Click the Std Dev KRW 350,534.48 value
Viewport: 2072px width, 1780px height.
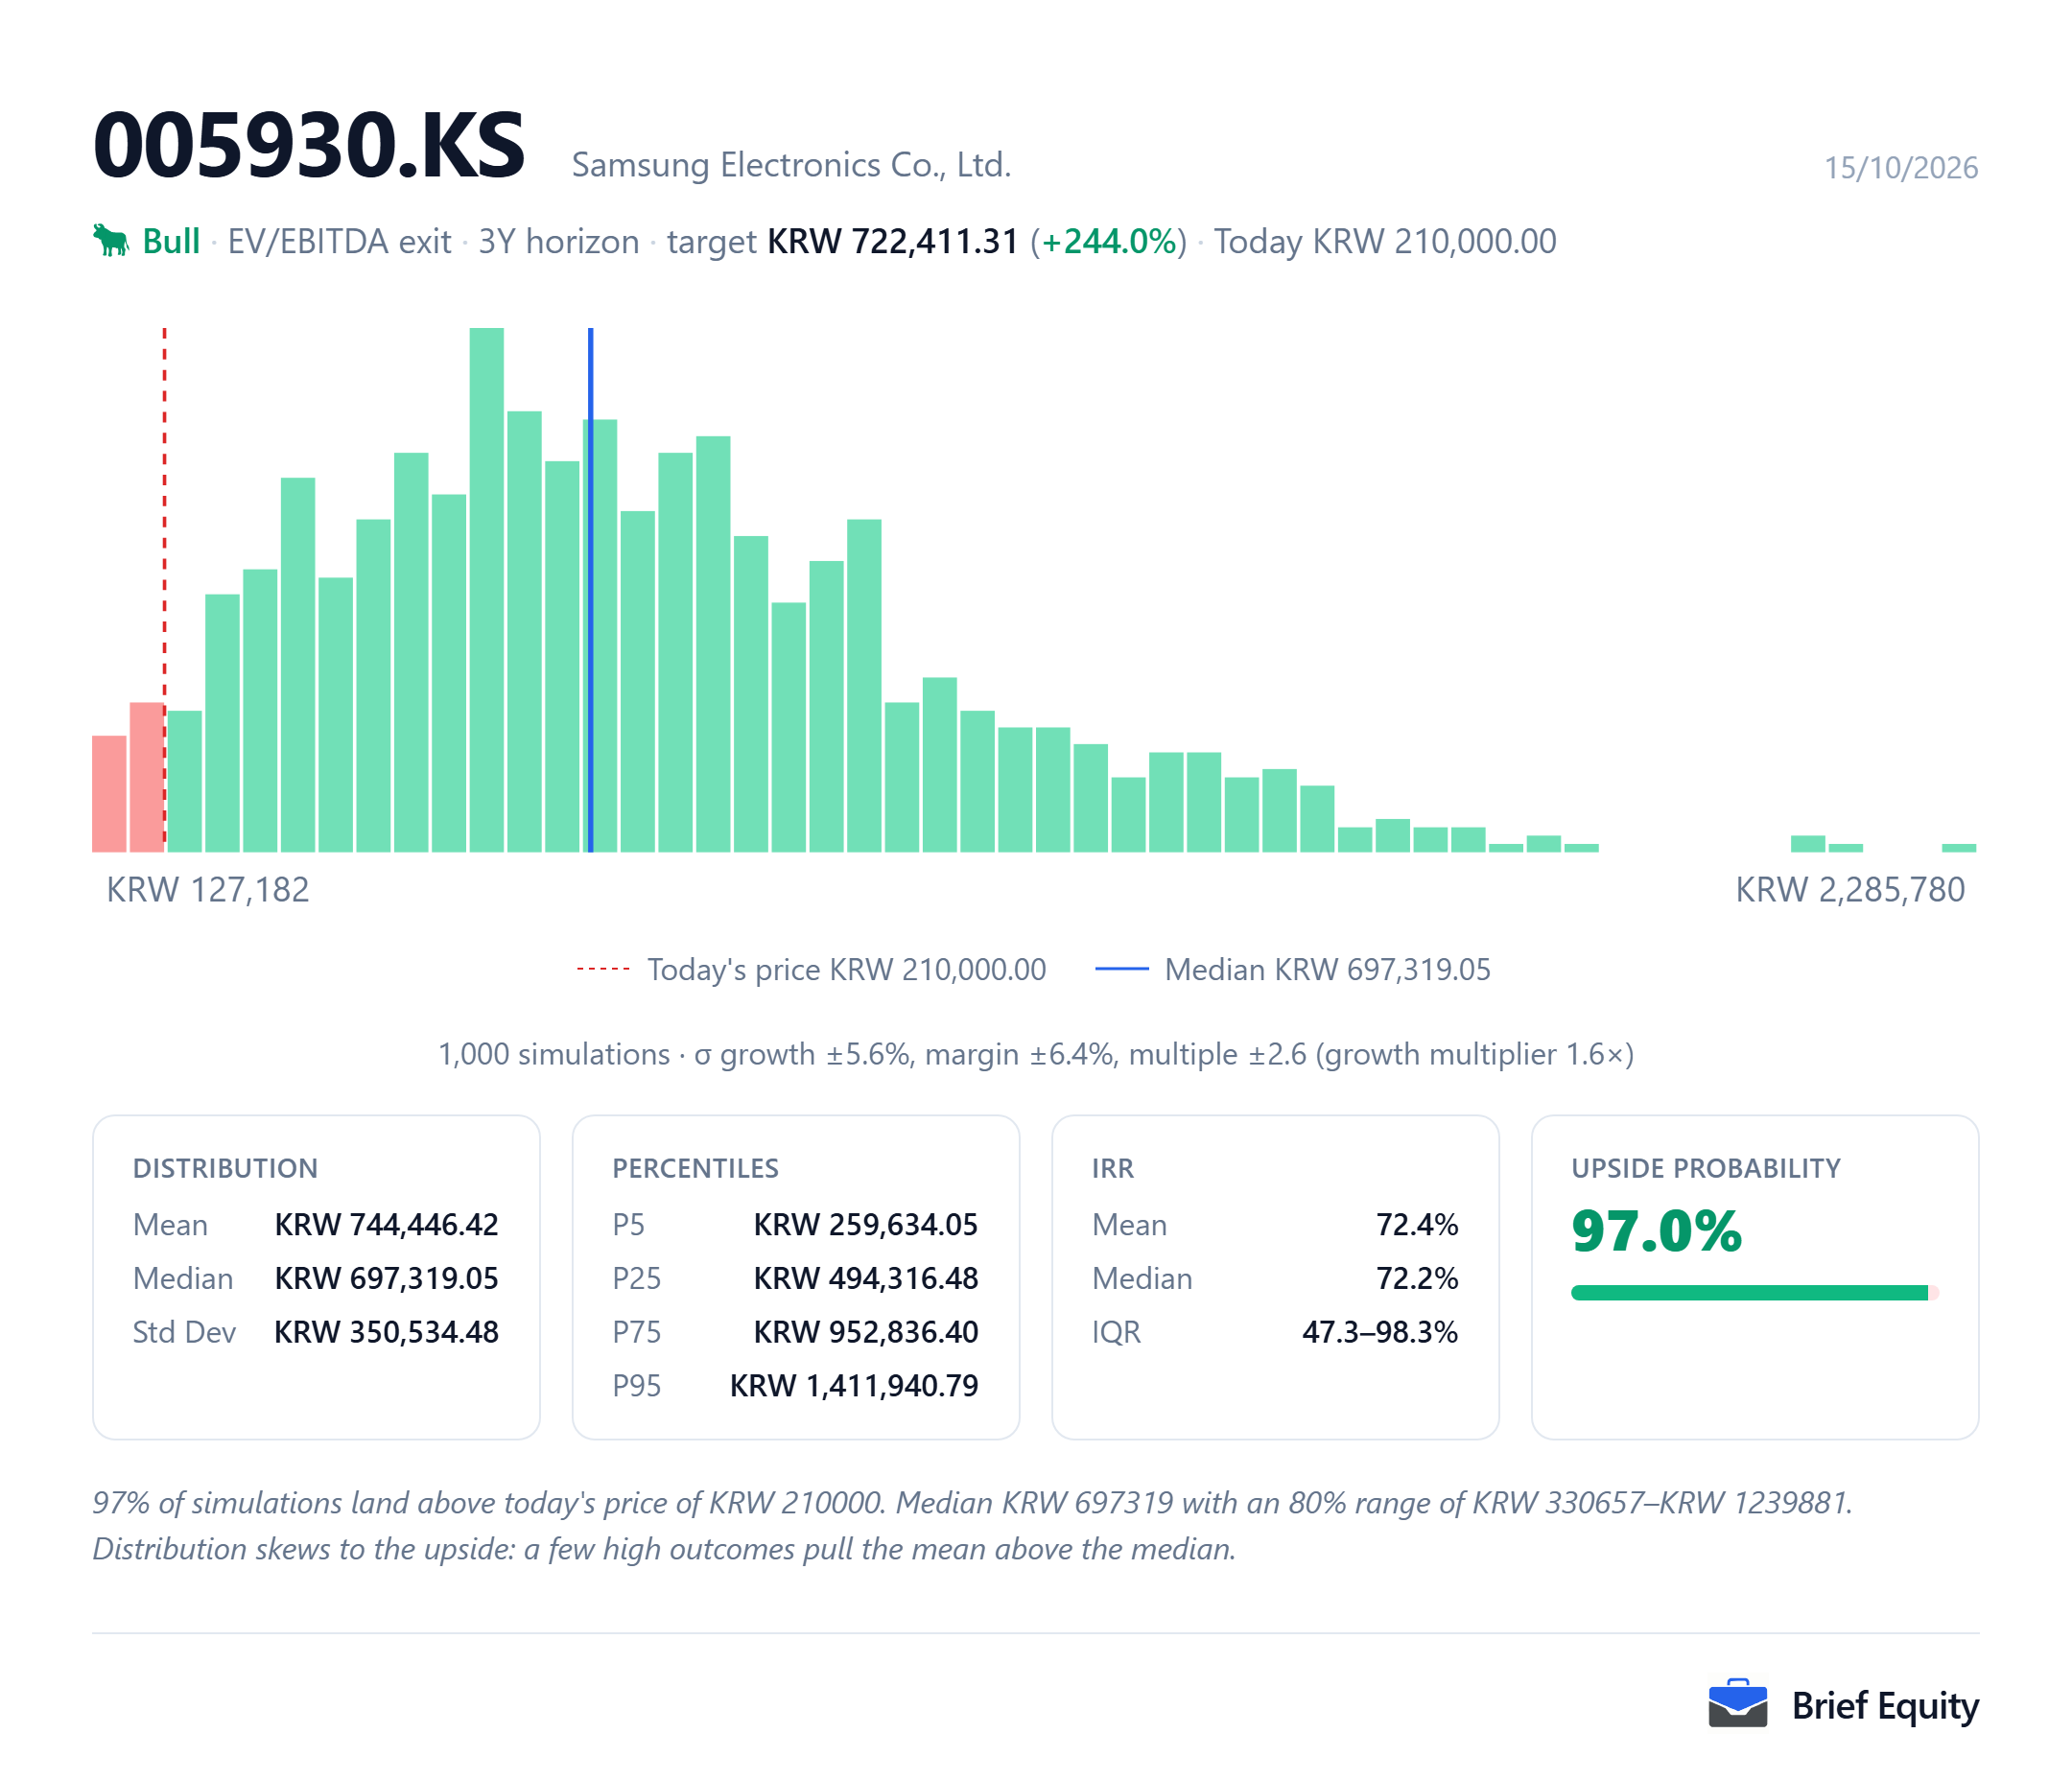pyautogui.click(x=386, y=1333)
